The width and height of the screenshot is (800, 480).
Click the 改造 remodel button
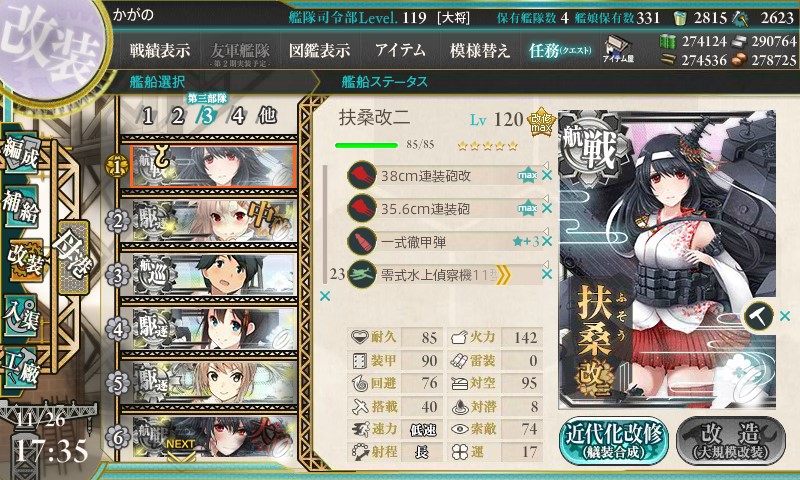[x=731, y=441]
